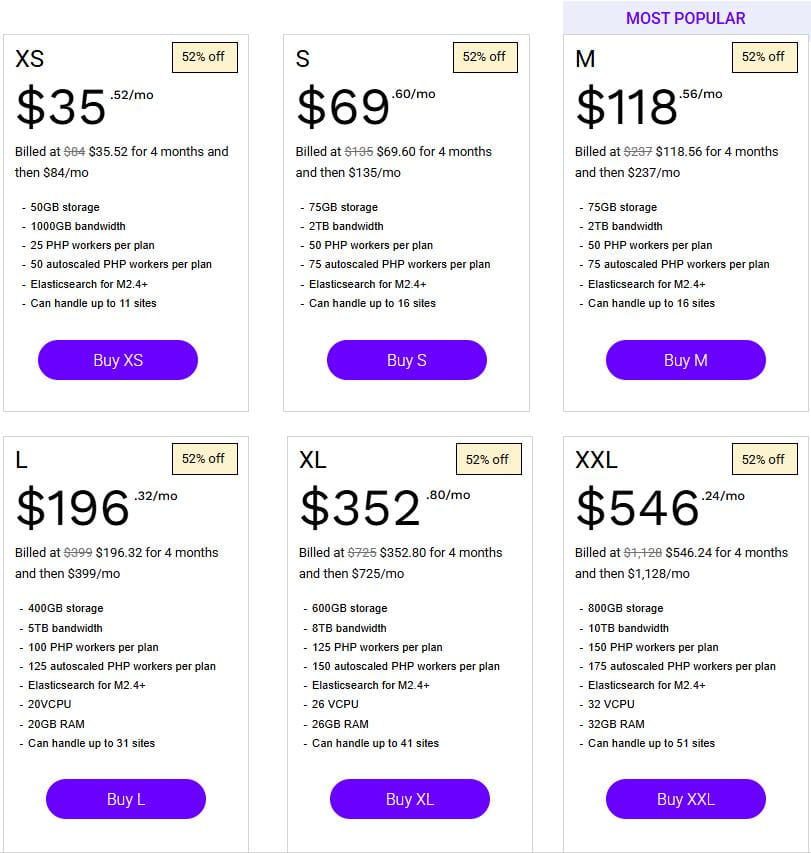Select the $118 price on the M plan
Viewport: 811px width, 853px height.
[x=628, y=107]
